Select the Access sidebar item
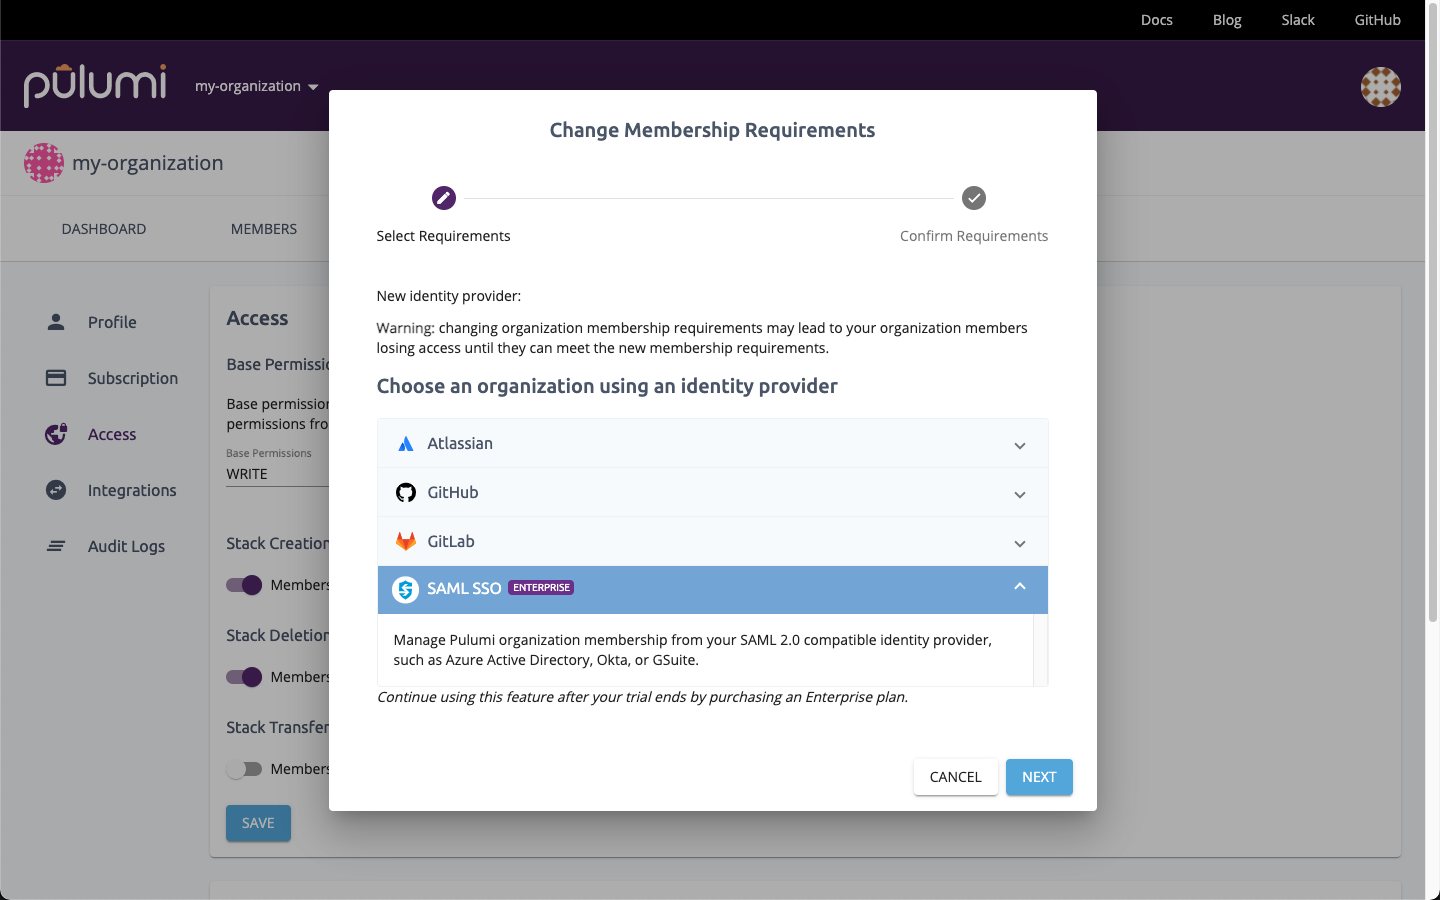Screen dimensions: 1440x900 click(112, 434)
